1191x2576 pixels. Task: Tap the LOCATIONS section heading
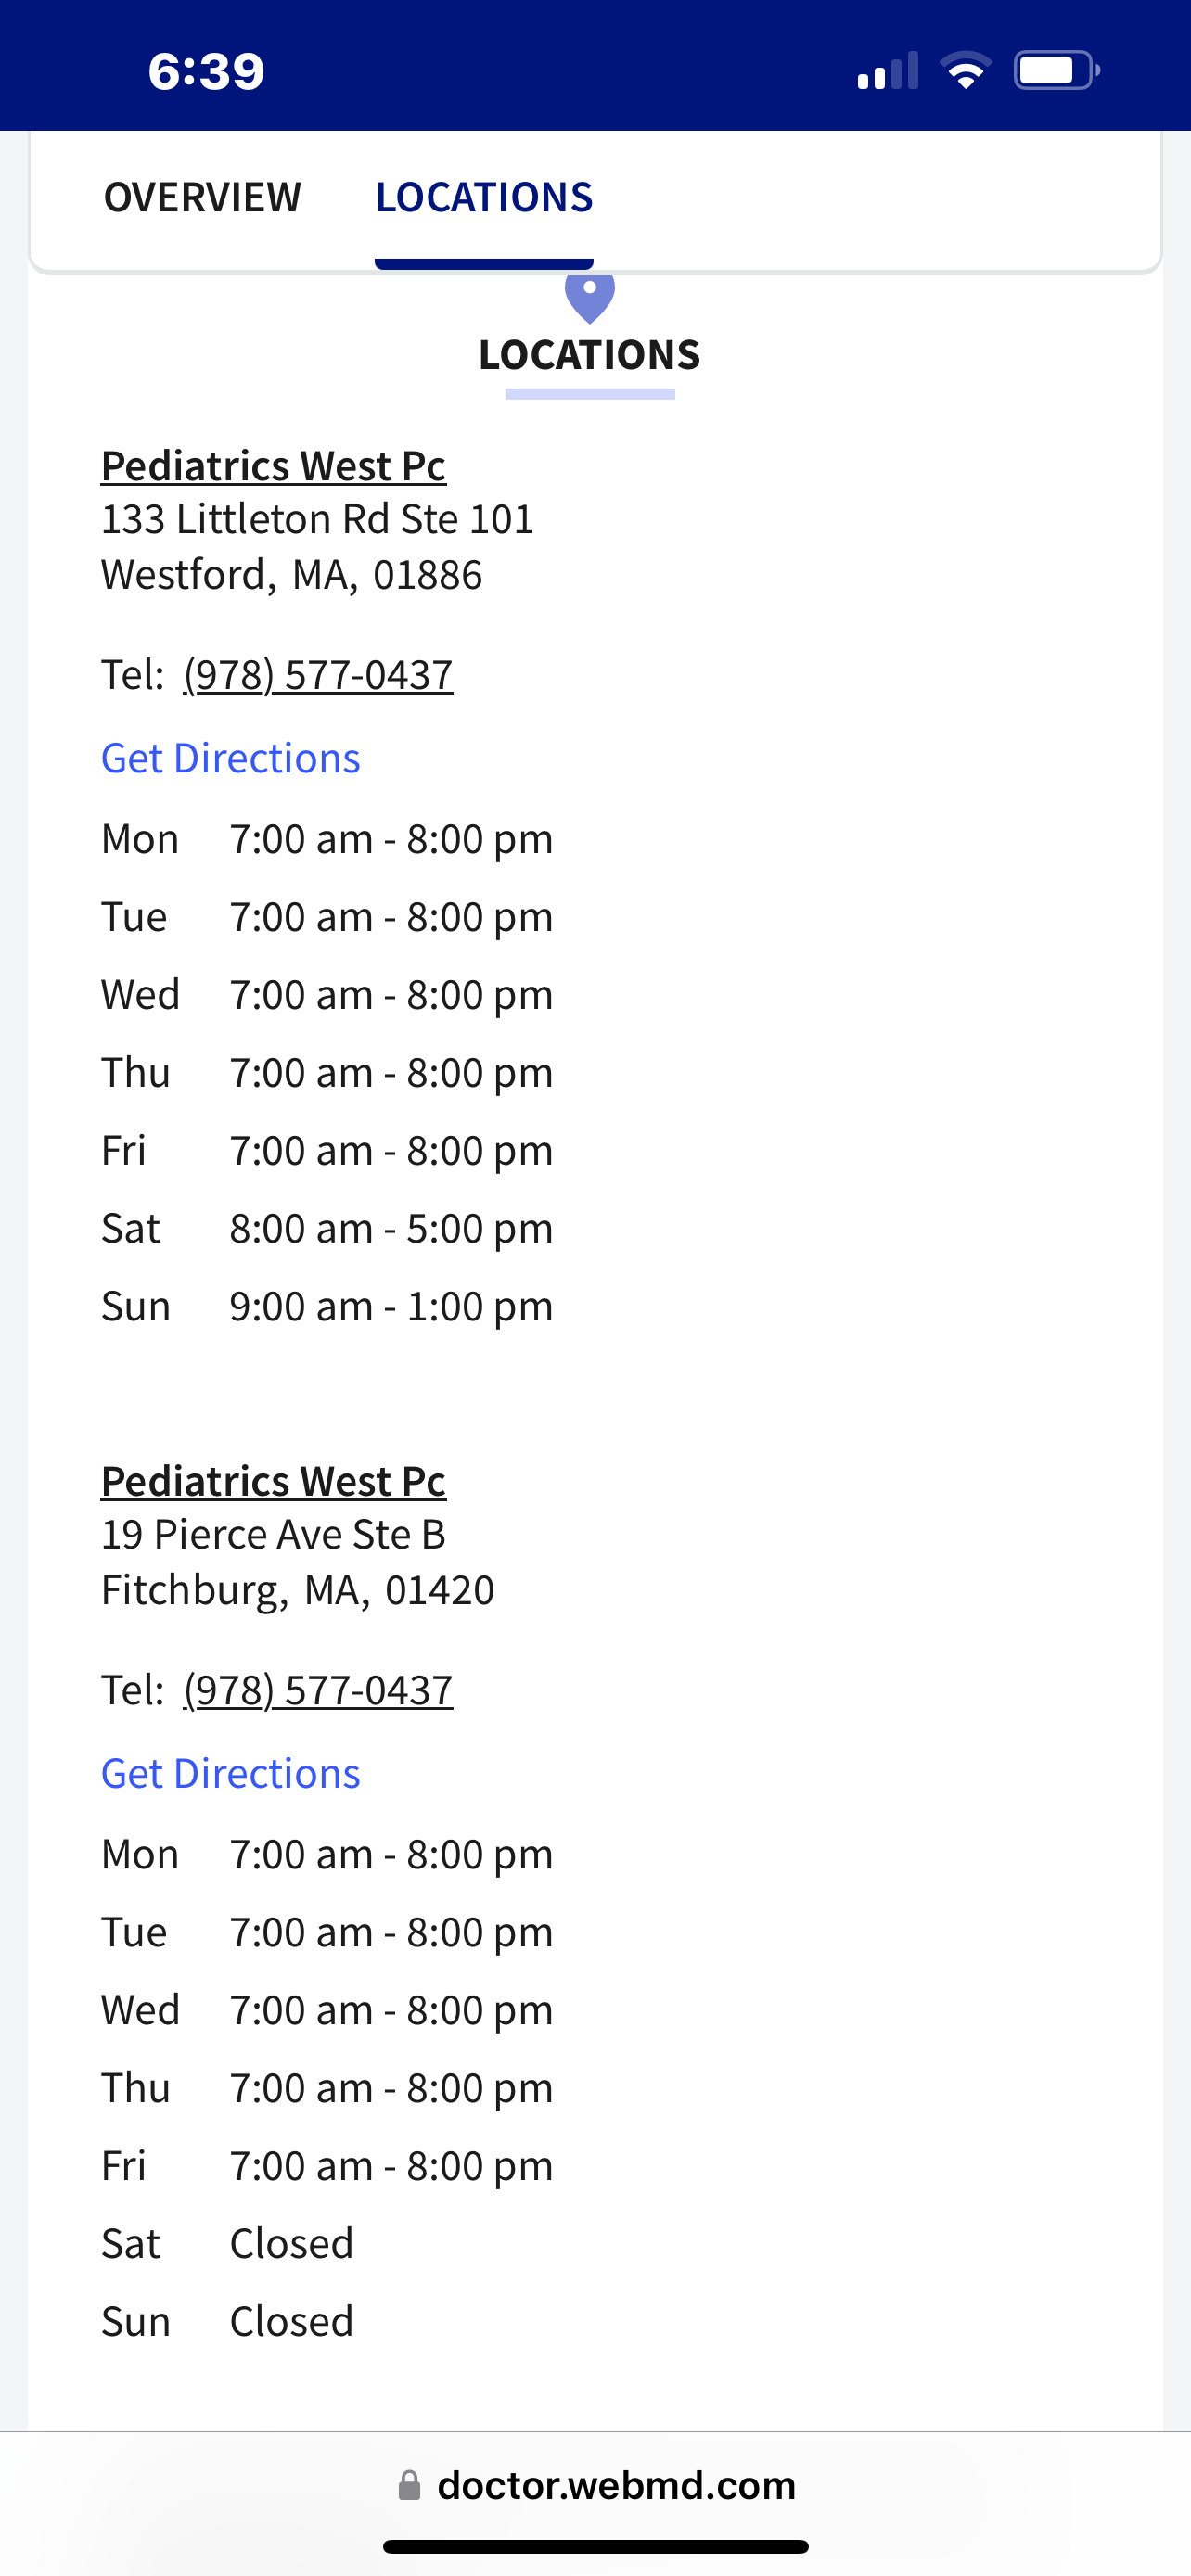click(589, 355)
